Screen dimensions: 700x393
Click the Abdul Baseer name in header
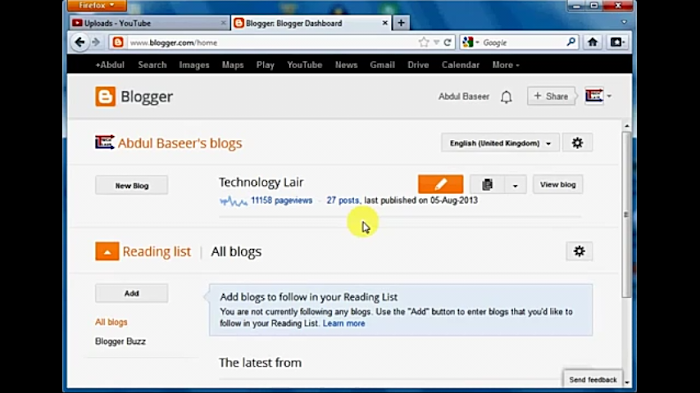(463, 96)
